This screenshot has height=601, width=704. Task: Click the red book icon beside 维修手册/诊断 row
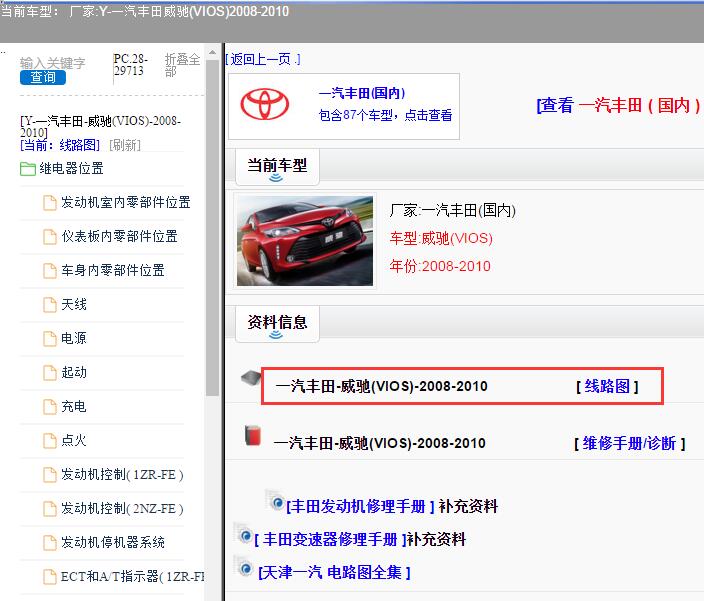[x=253, y=436]
